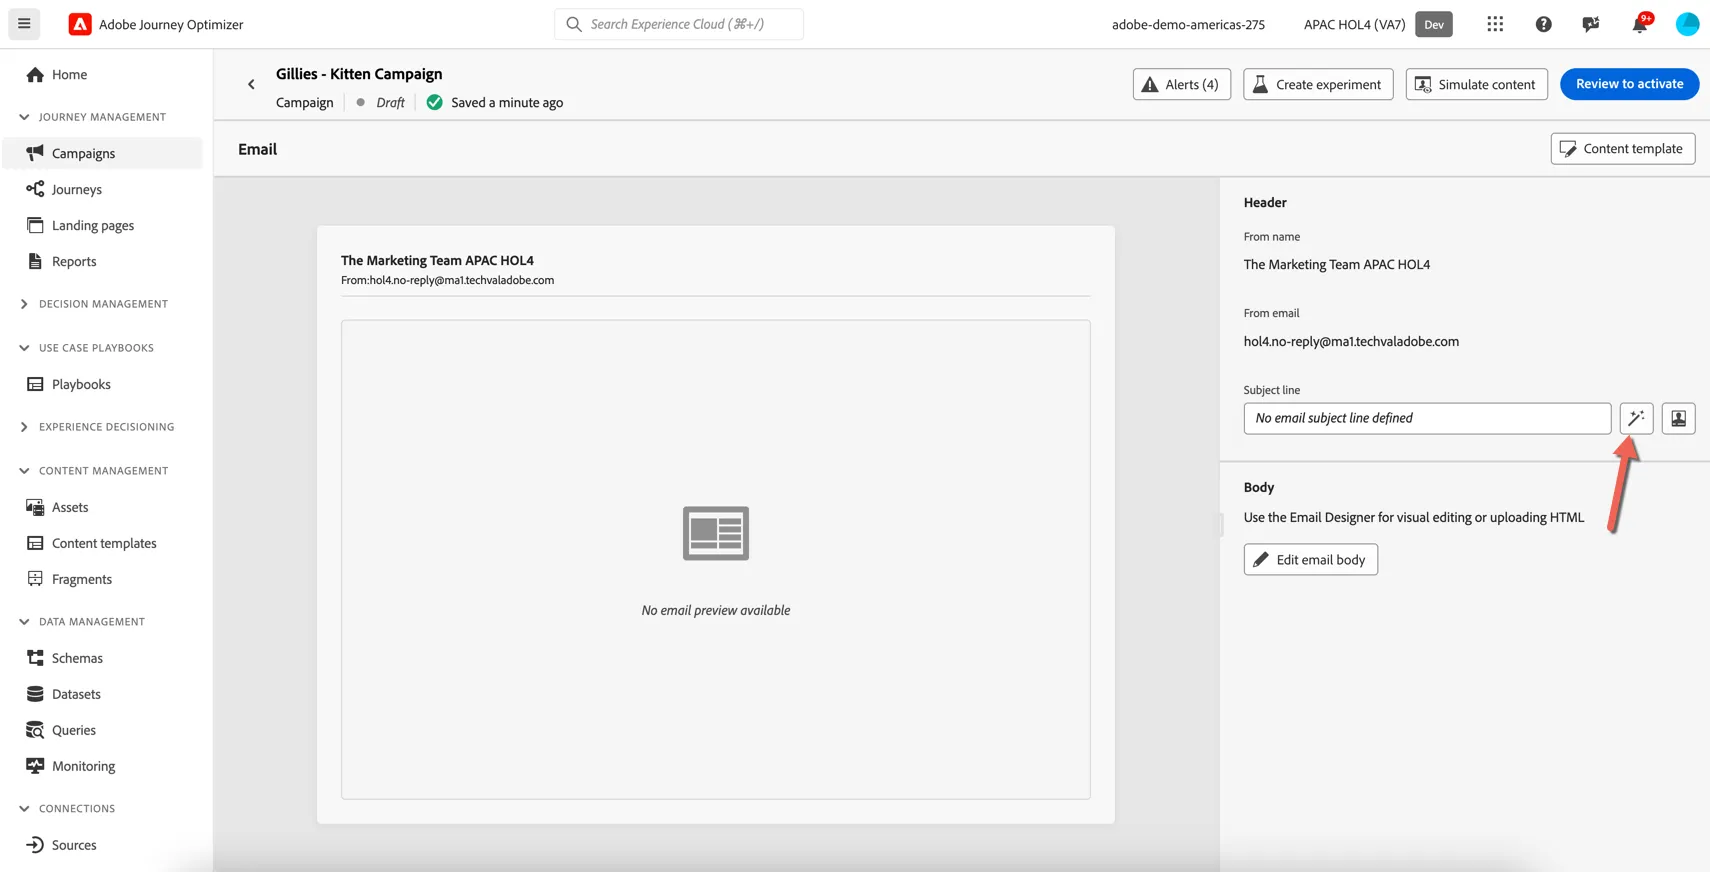Collapse the Content Management section
This screenshot has width=1710, height=872.
[93, 471]
